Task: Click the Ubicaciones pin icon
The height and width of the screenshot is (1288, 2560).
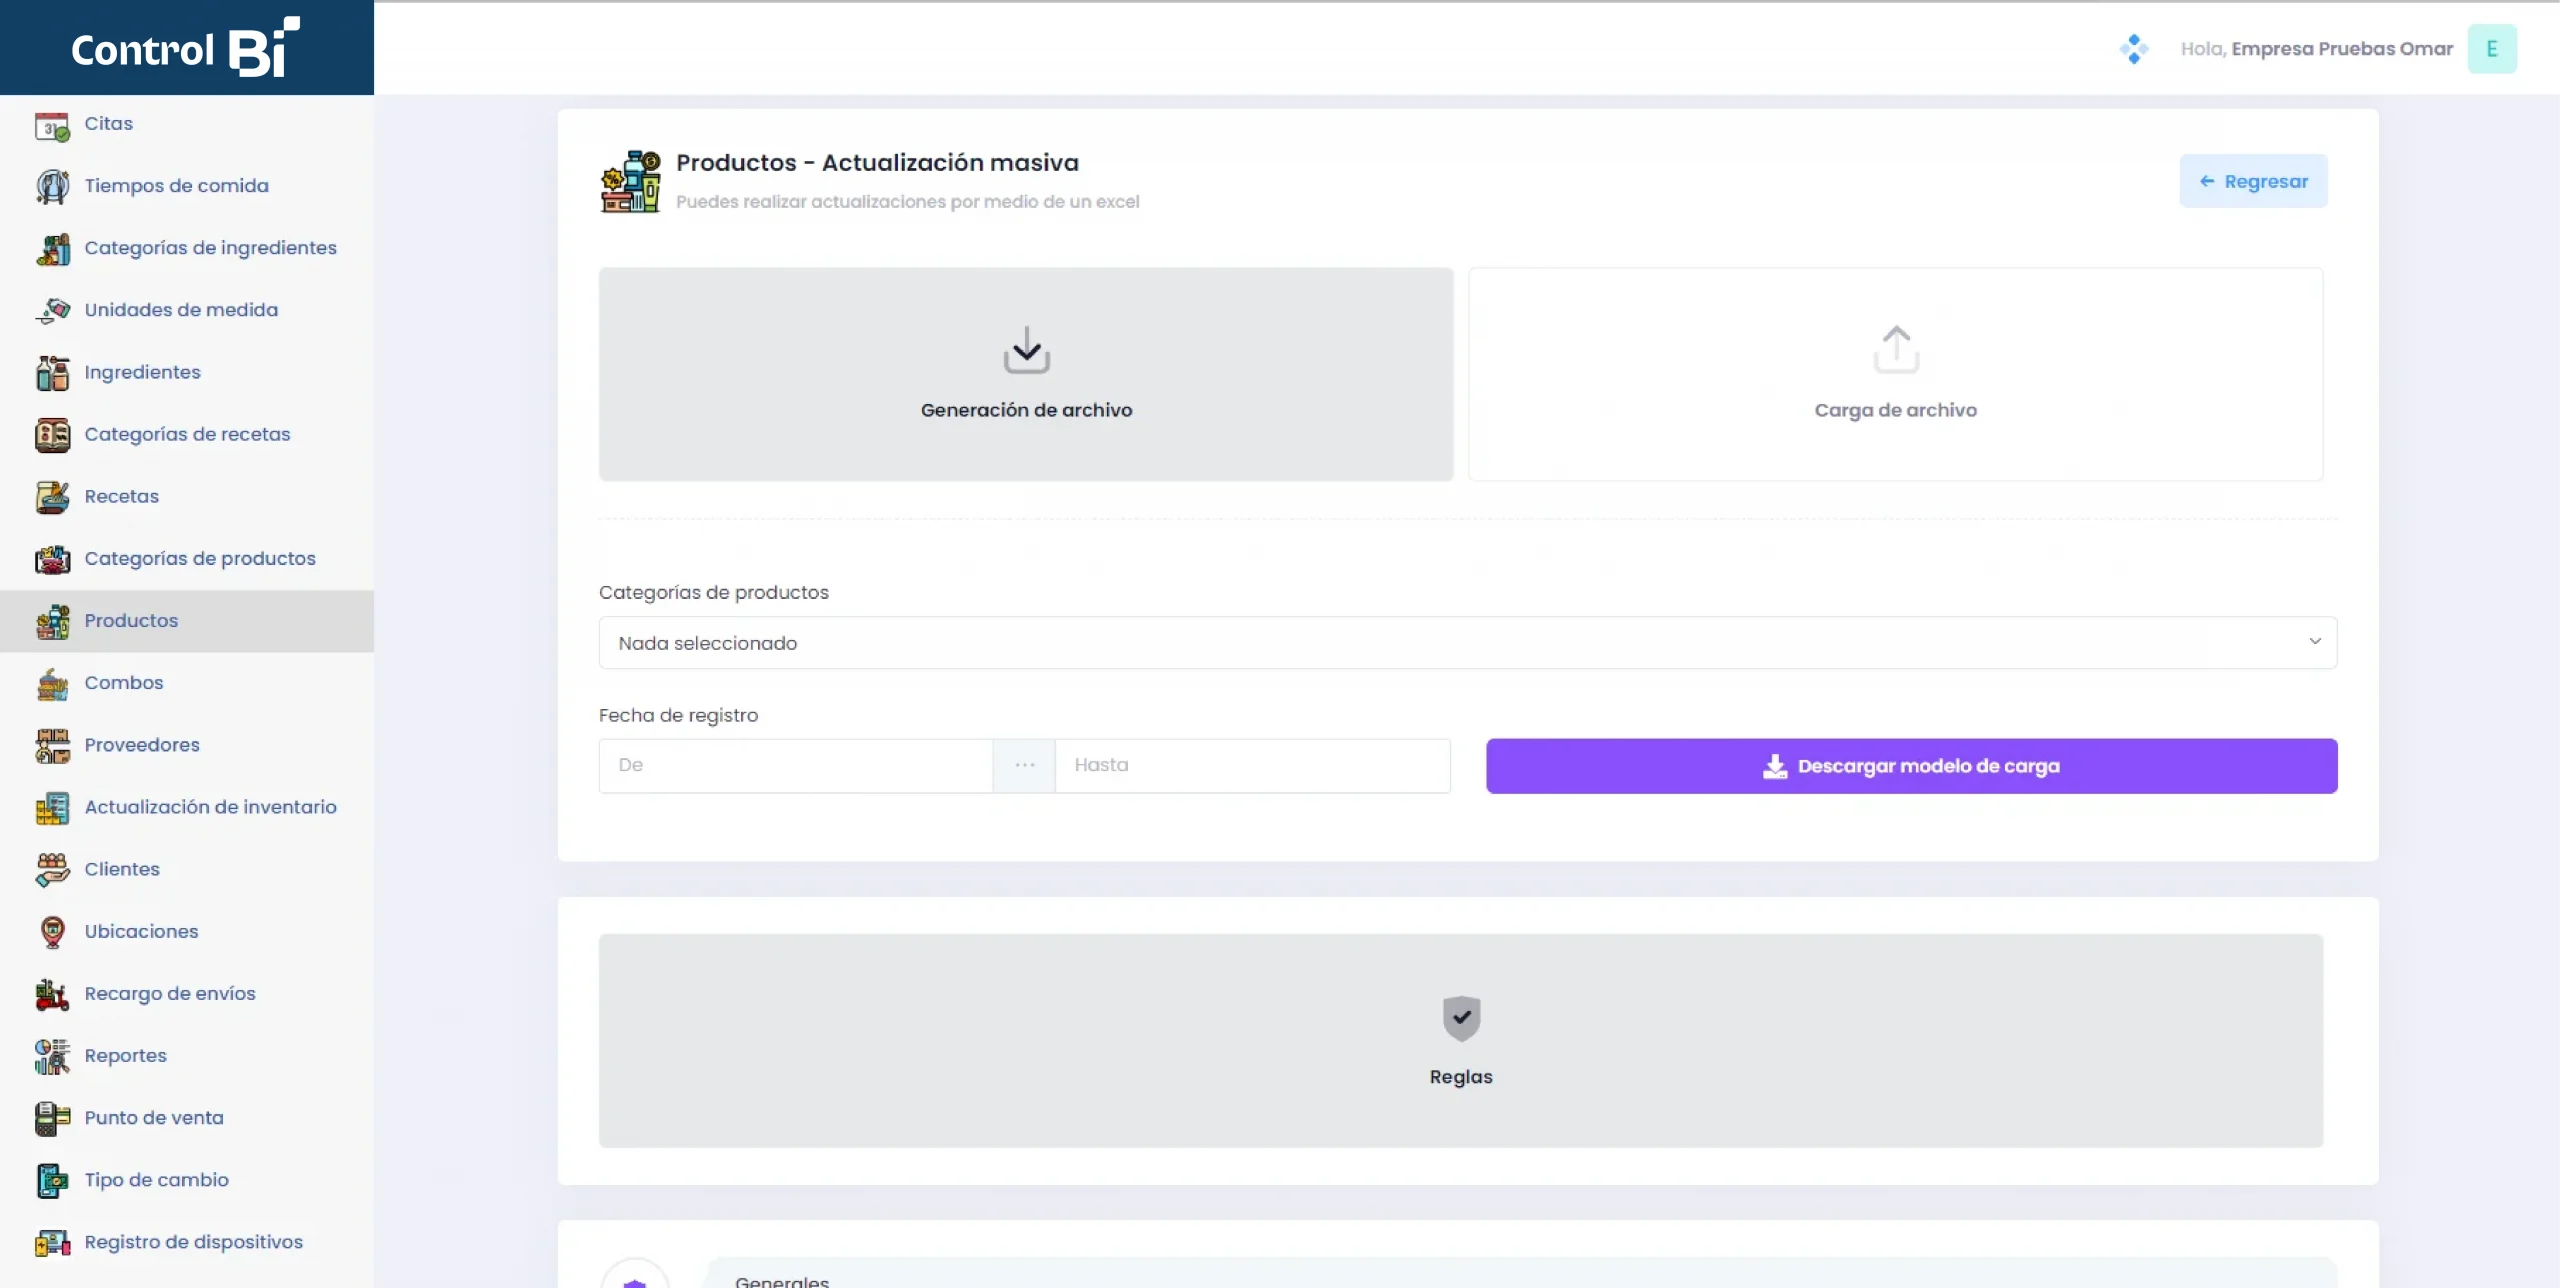Action: point(52,932)
